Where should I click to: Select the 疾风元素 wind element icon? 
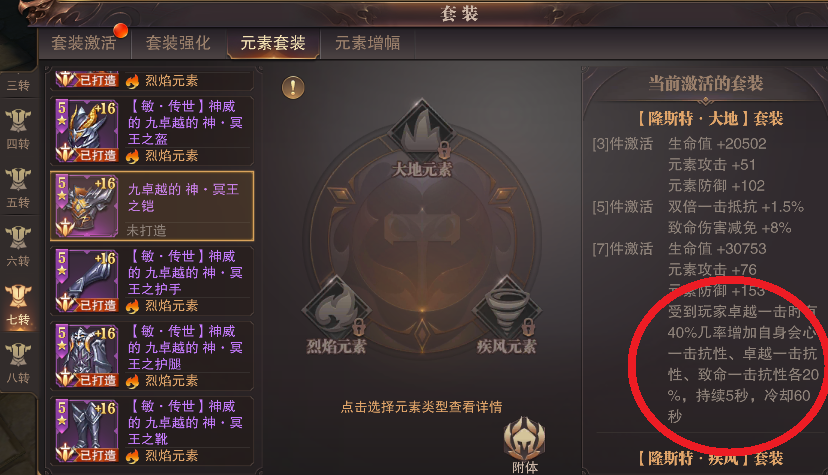point(506,309)
